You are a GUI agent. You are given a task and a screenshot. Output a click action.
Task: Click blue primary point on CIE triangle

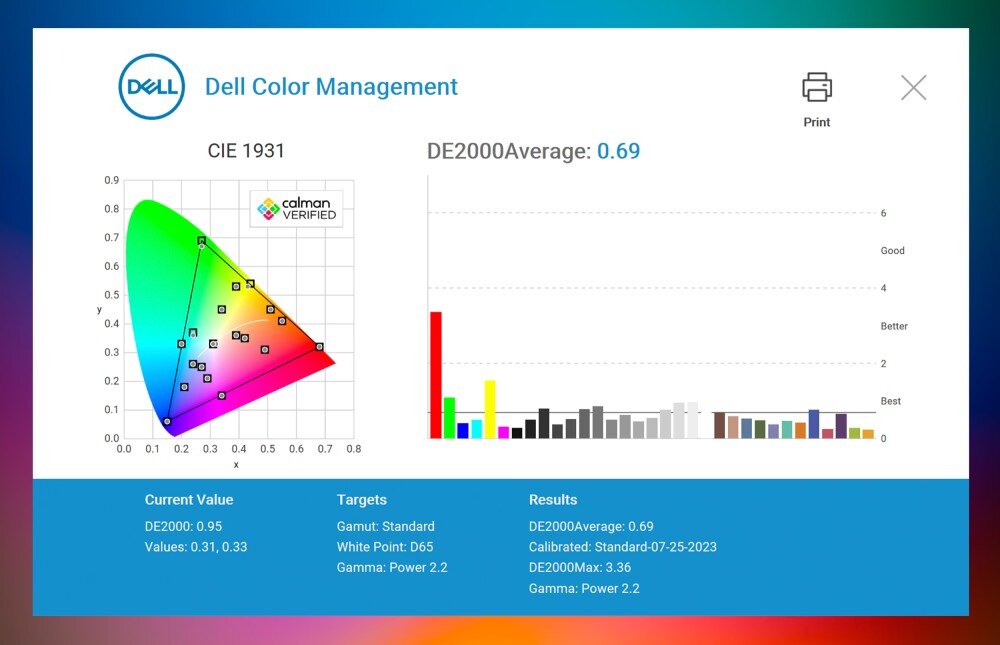click(167, 422)
